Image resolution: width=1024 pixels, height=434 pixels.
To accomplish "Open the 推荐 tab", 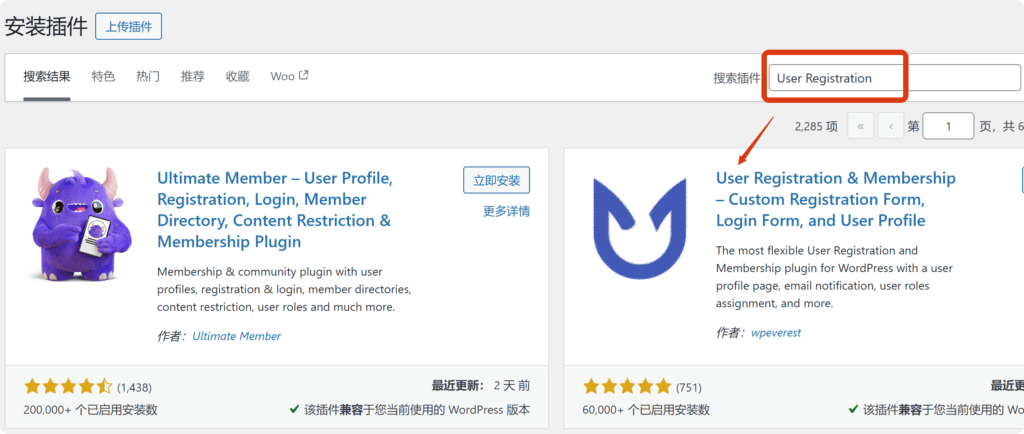I will click(x=193, y=76).
